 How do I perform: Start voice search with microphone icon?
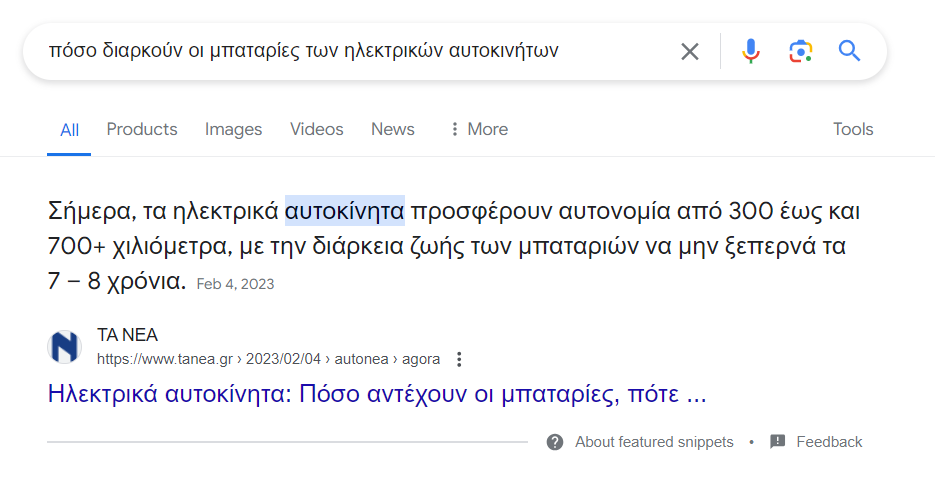click(751, 51)
